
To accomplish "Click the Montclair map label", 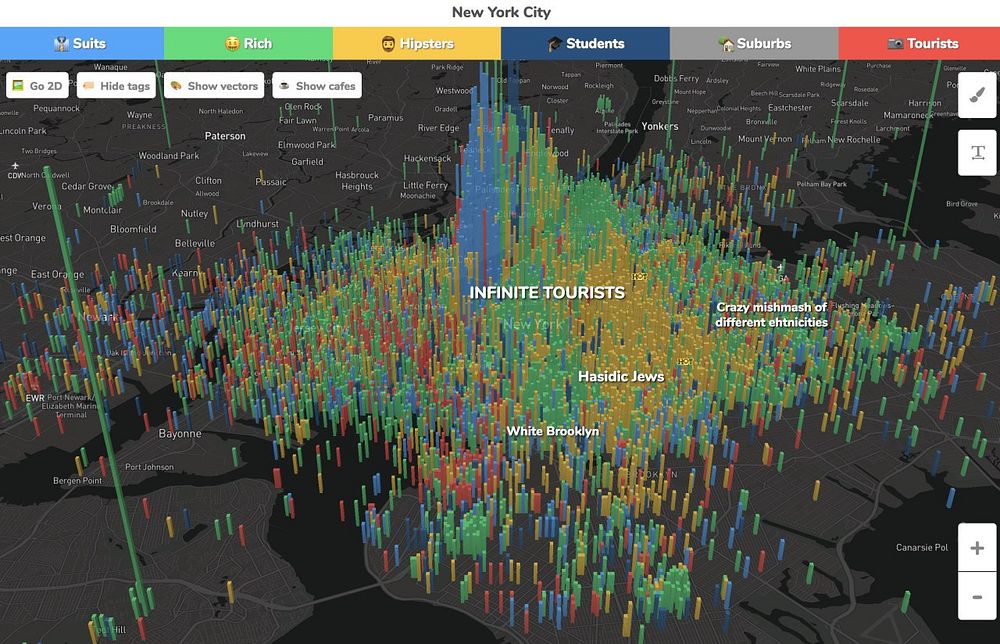I will click(x=102, y=210).
